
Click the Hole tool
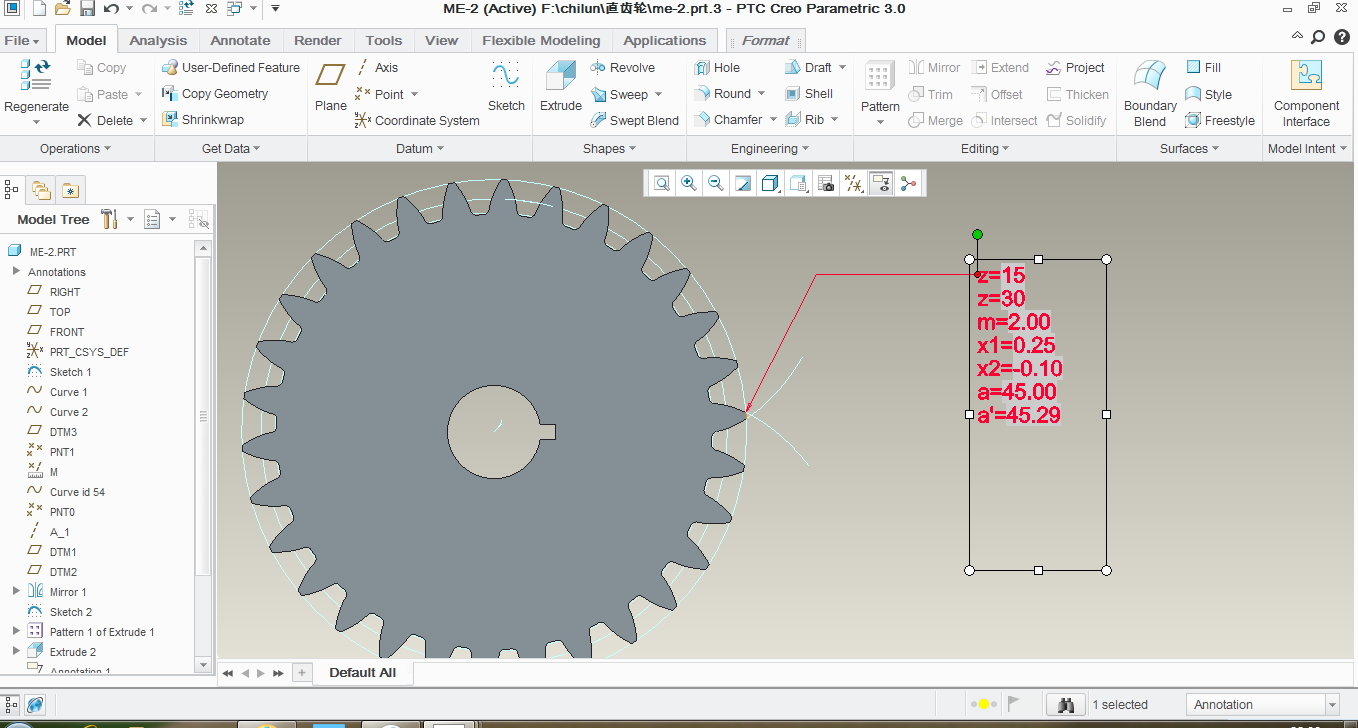point(717,68)
